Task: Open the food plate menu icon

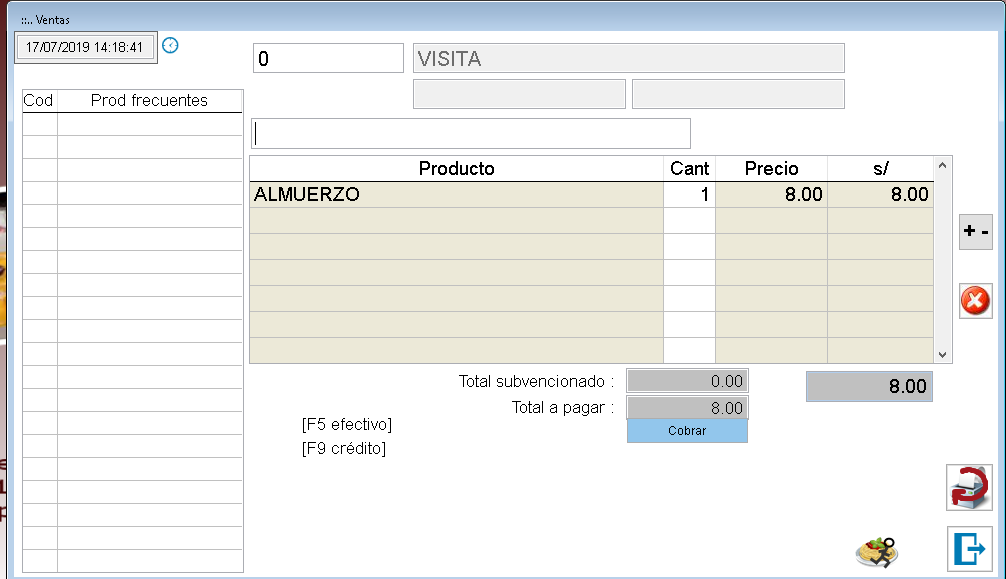Action: click(x=876, y=550)
